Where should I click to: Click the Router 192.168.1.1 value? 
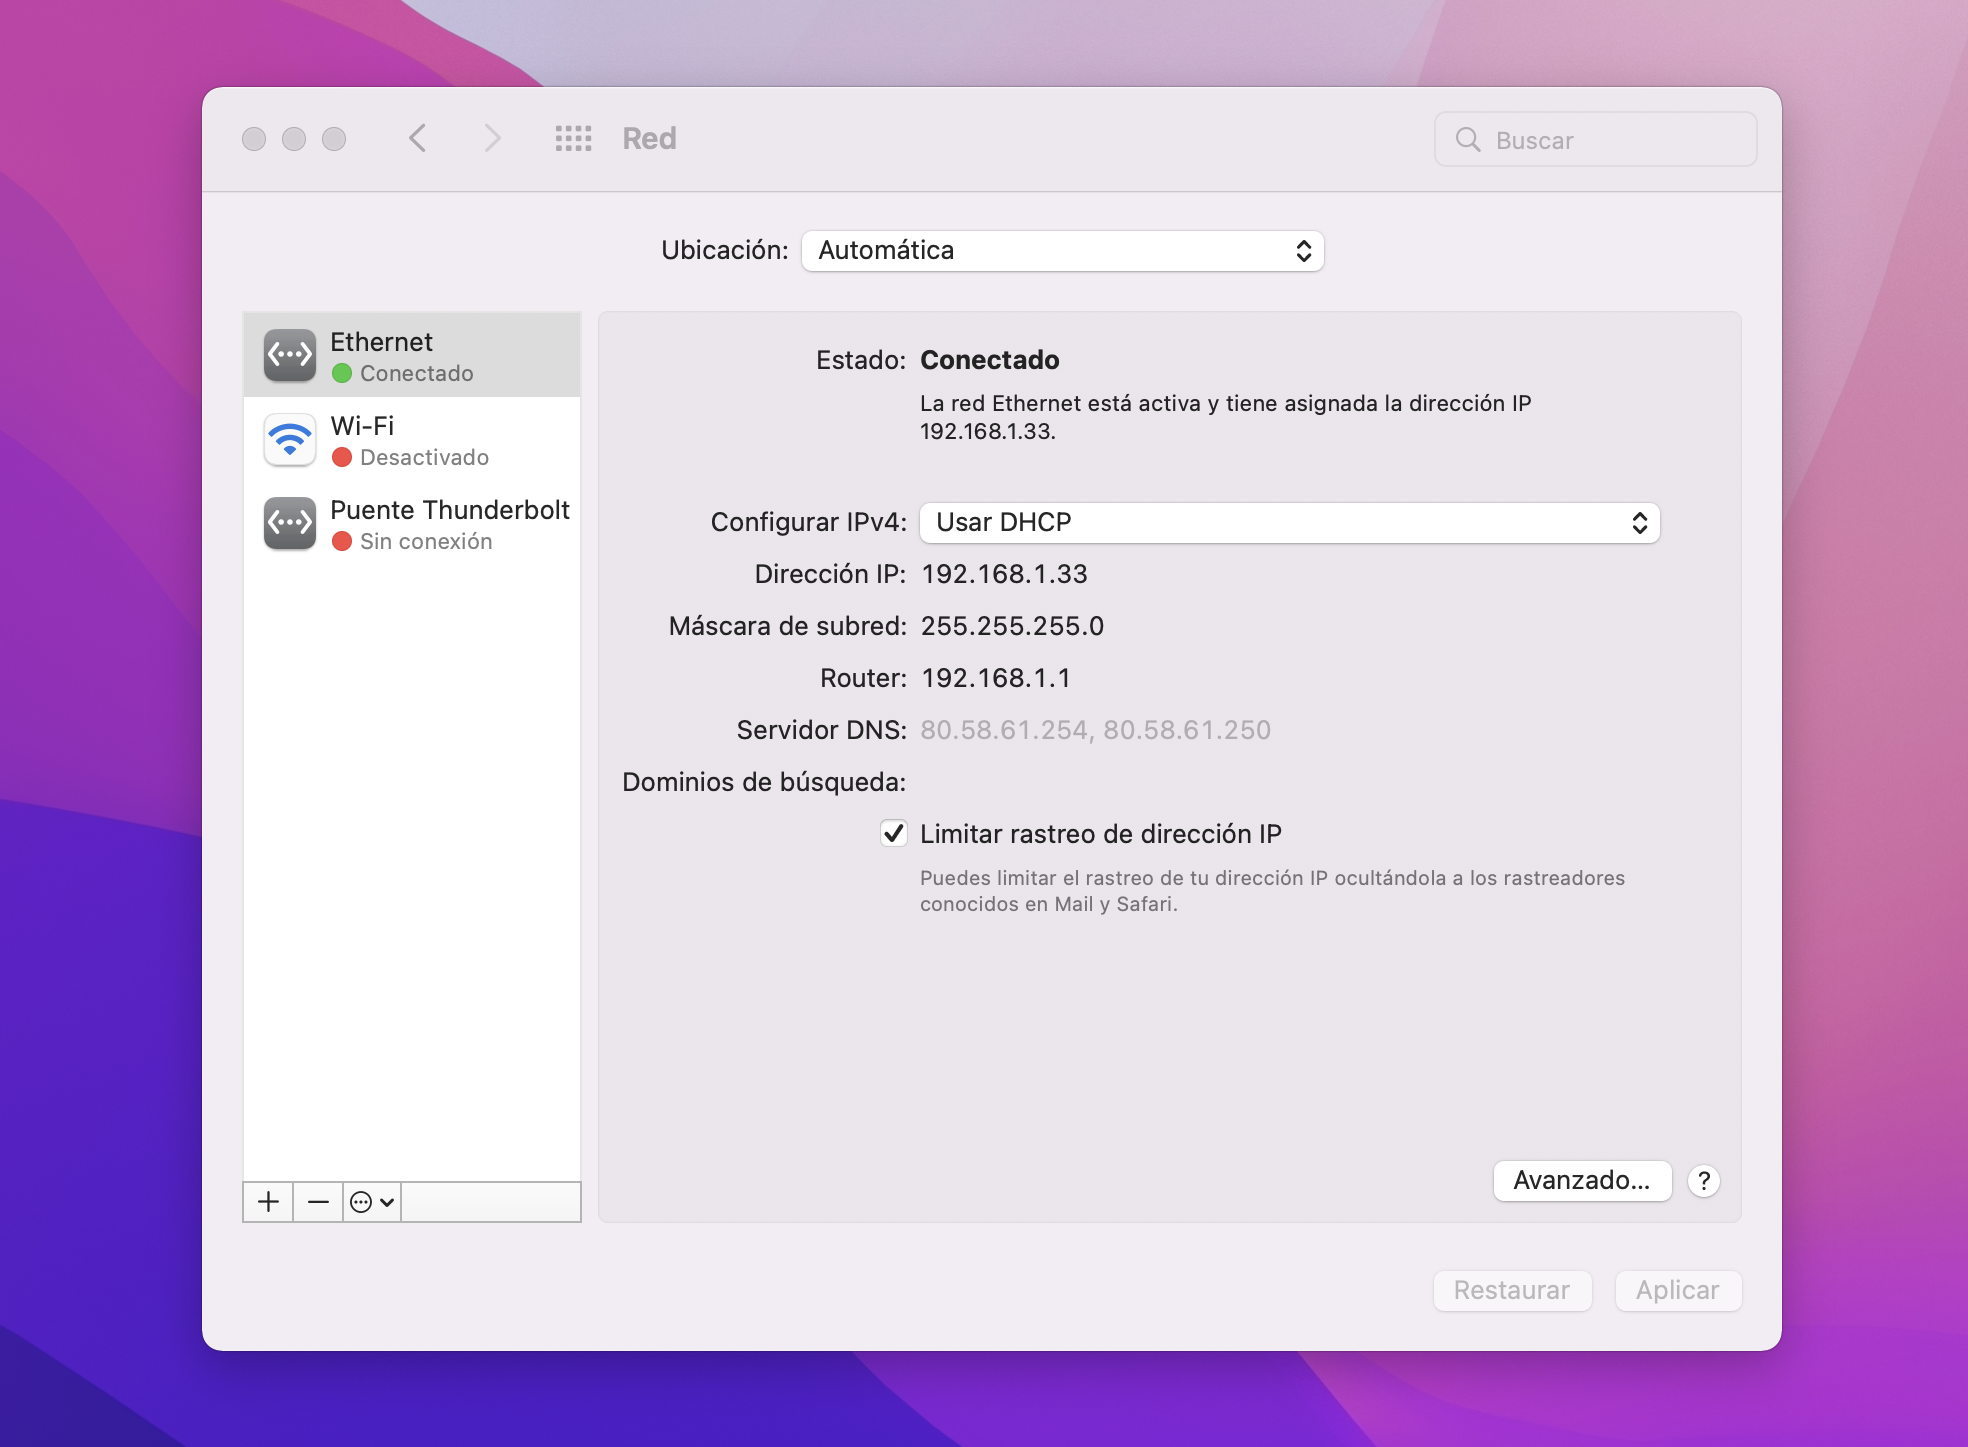coord(996,678)
